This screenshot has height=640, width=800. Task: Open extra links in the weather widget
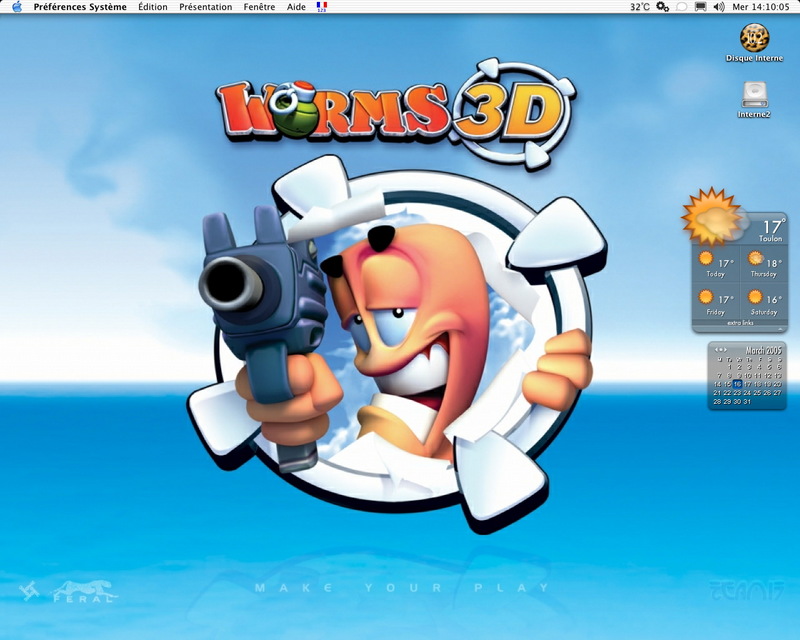click(x=740, y=323)
